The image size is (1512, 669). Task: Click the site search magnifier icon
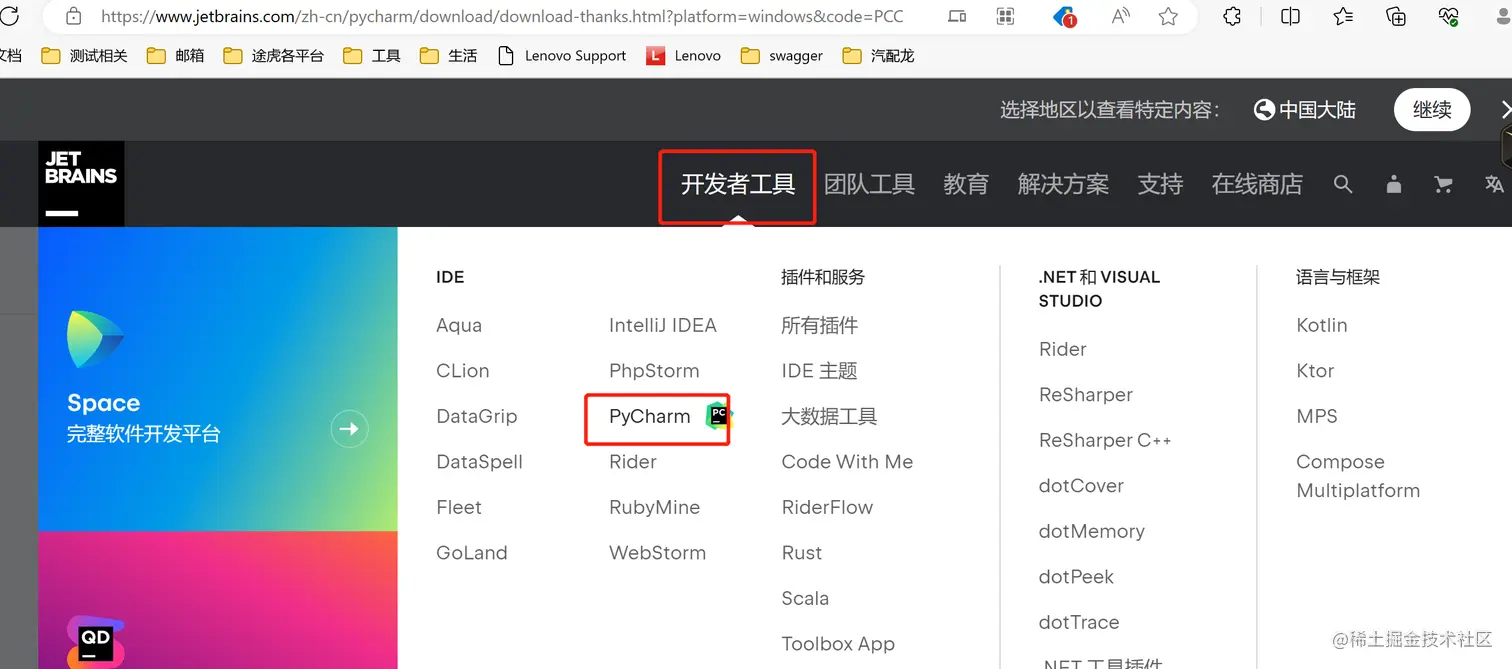coord(1343,184)
